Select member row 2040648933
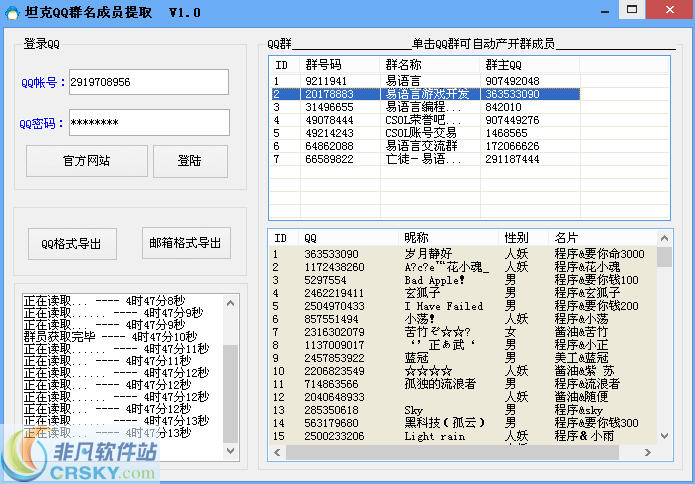This screenshot has width=695, height=484. (463, 397)
